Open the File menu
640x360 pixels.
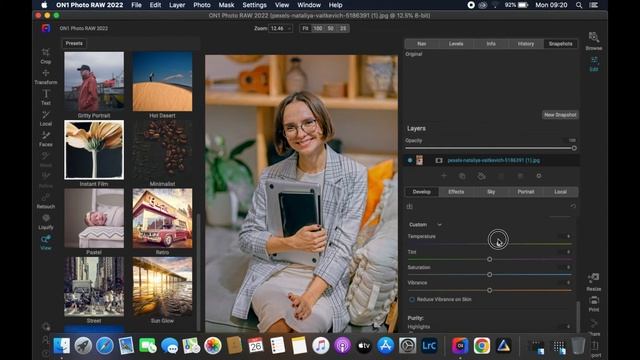coord(136,5)
